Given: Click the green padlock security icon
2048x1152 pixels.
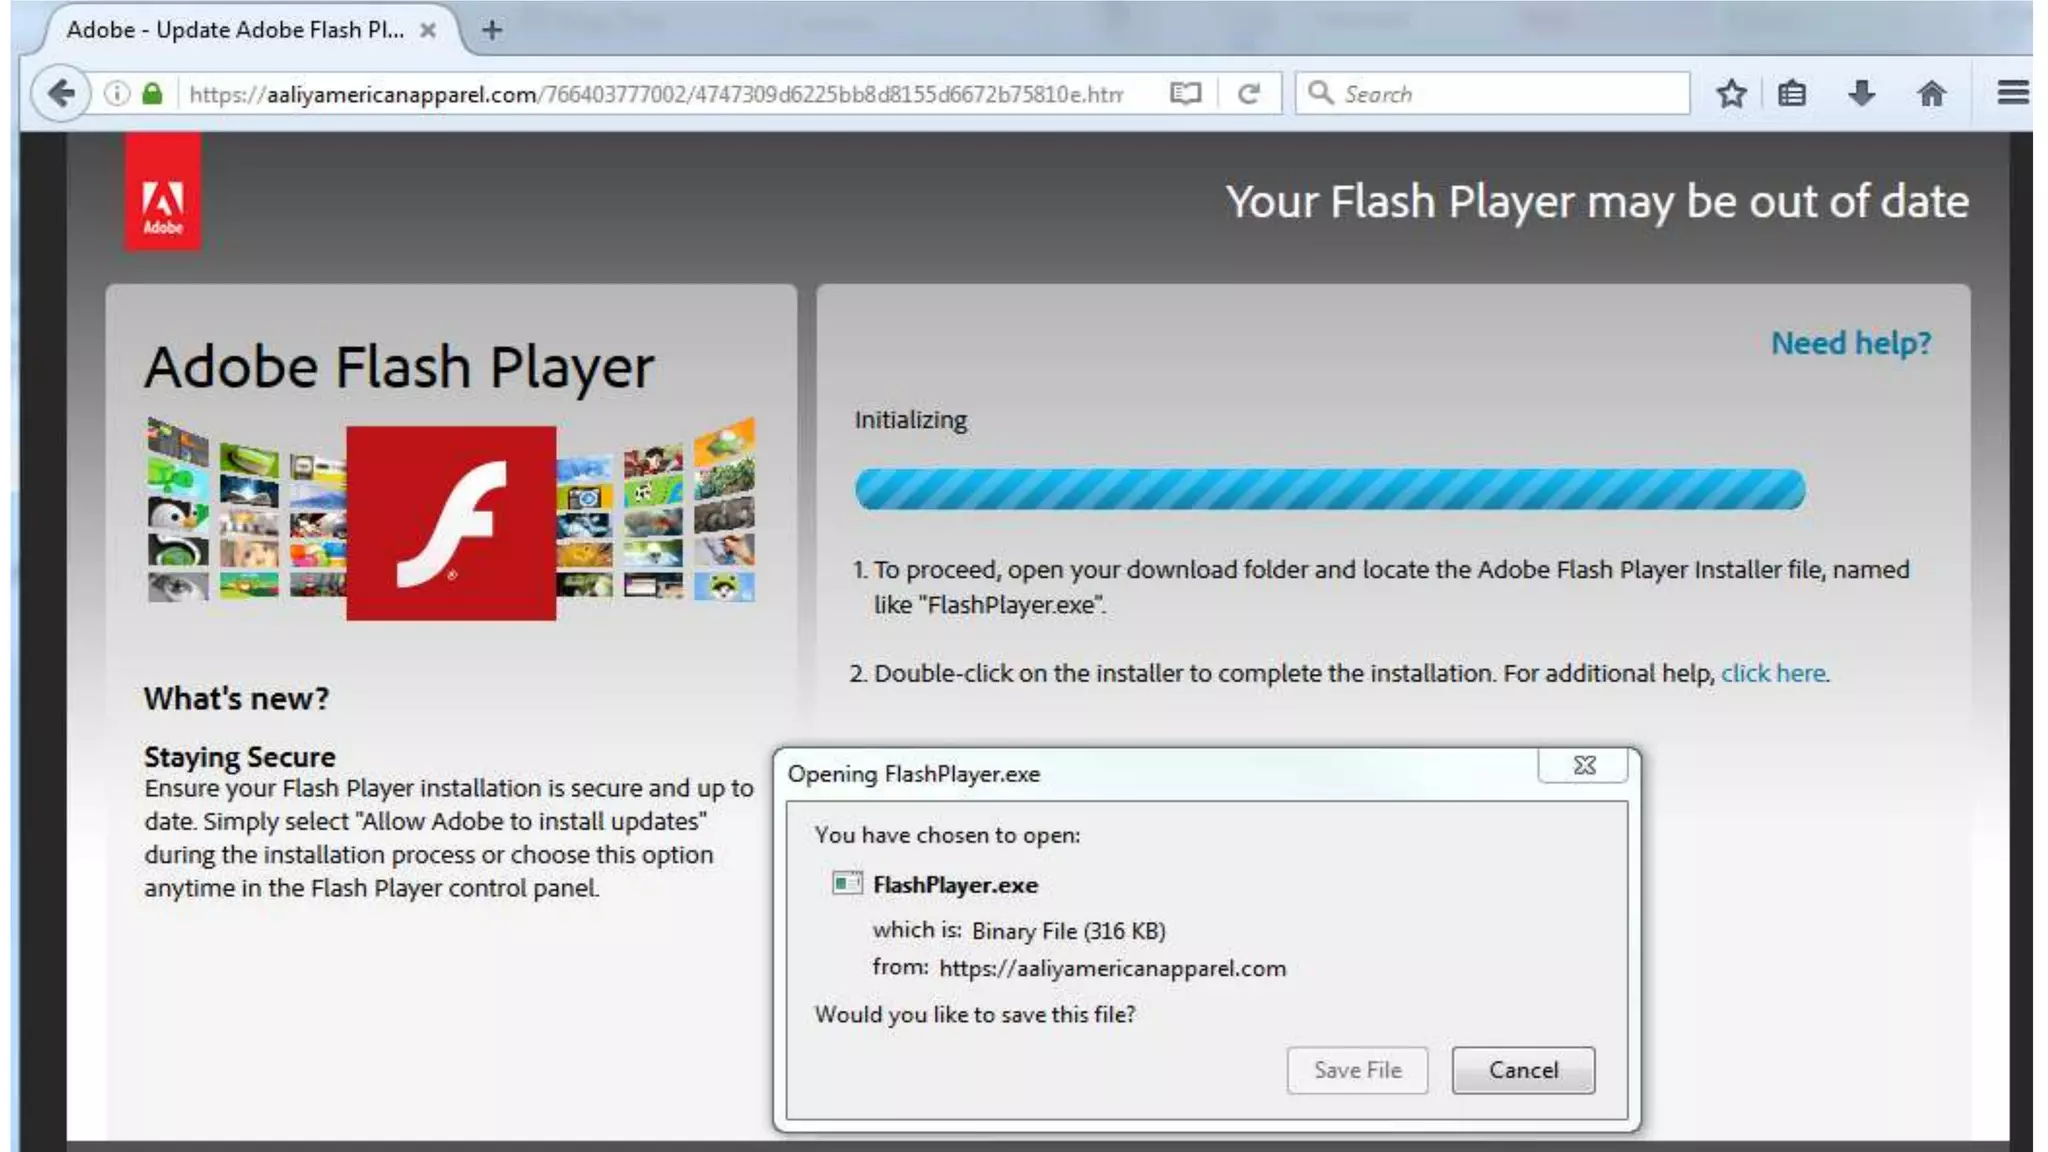Looking at the screenshot, I should pos(152,94).
